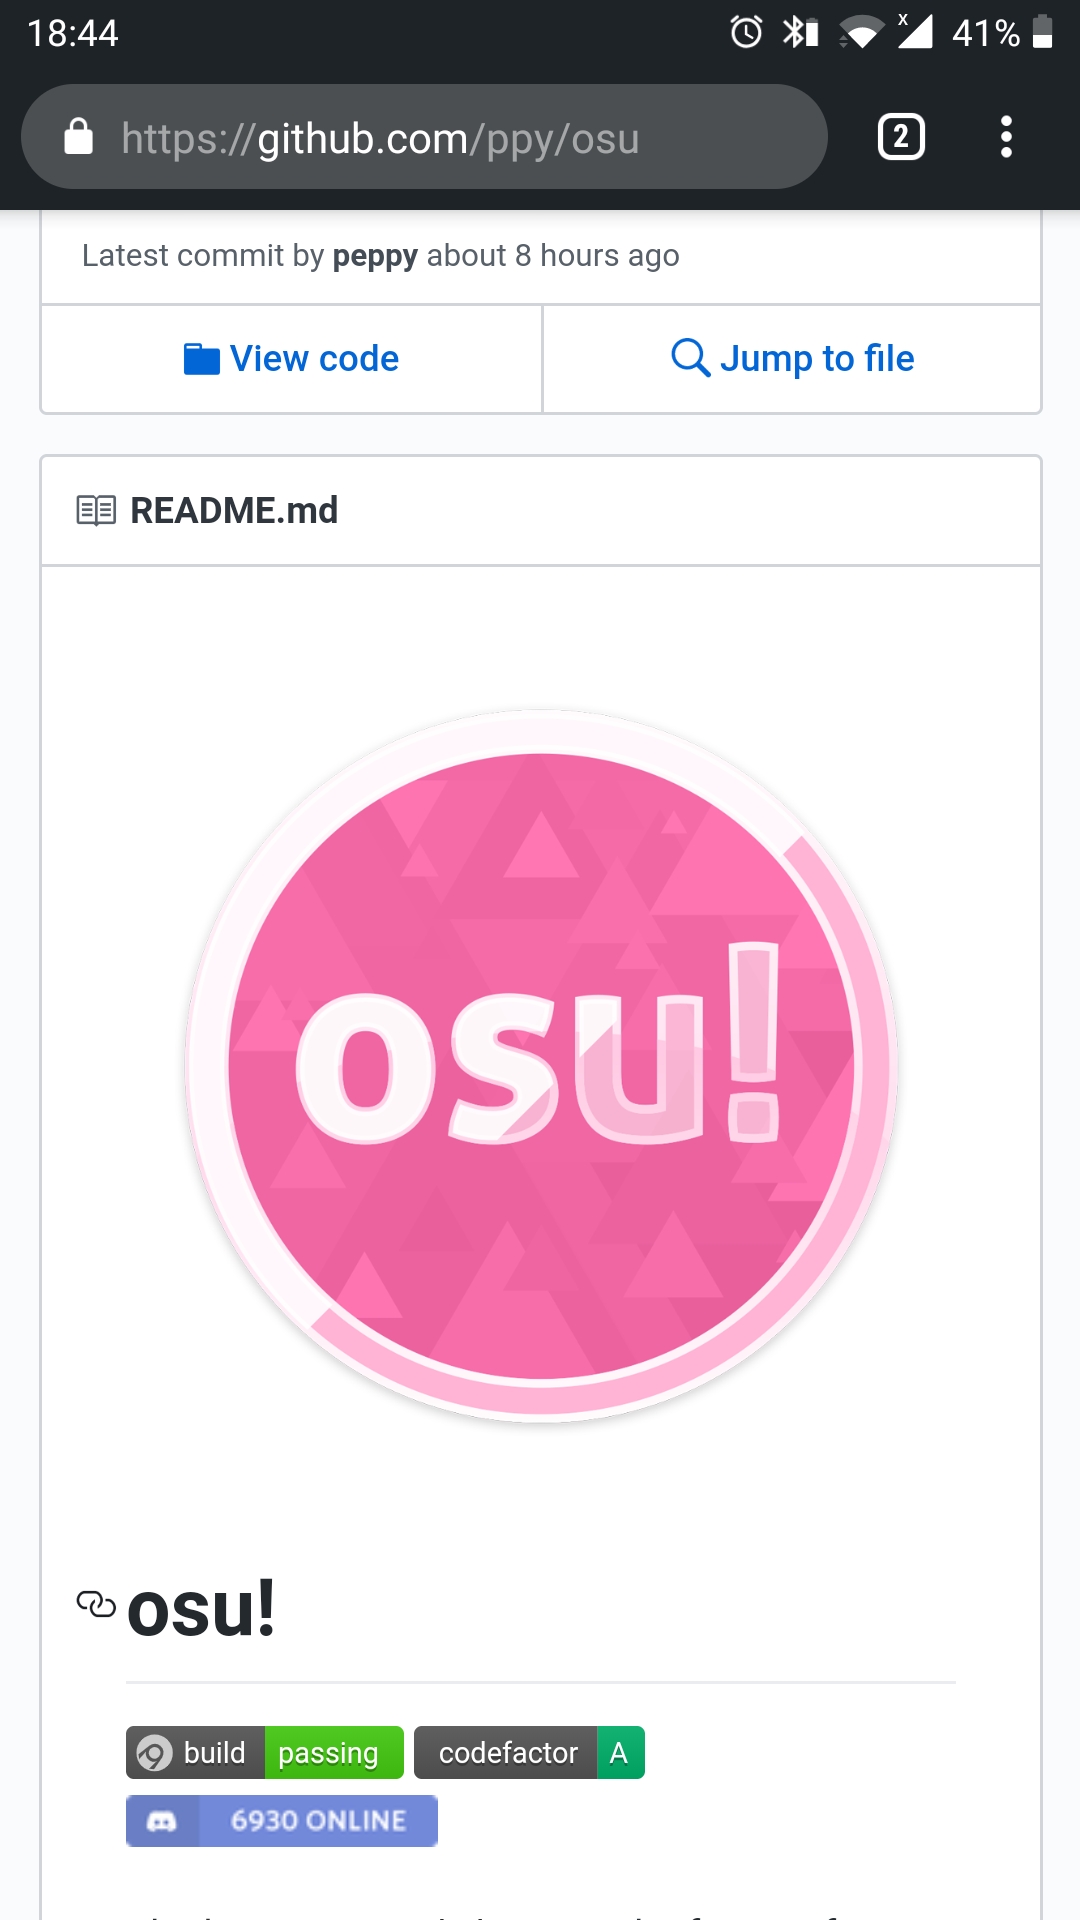Open the View code section
The image size is (1080, 1920).
click(x=290, y=358)
